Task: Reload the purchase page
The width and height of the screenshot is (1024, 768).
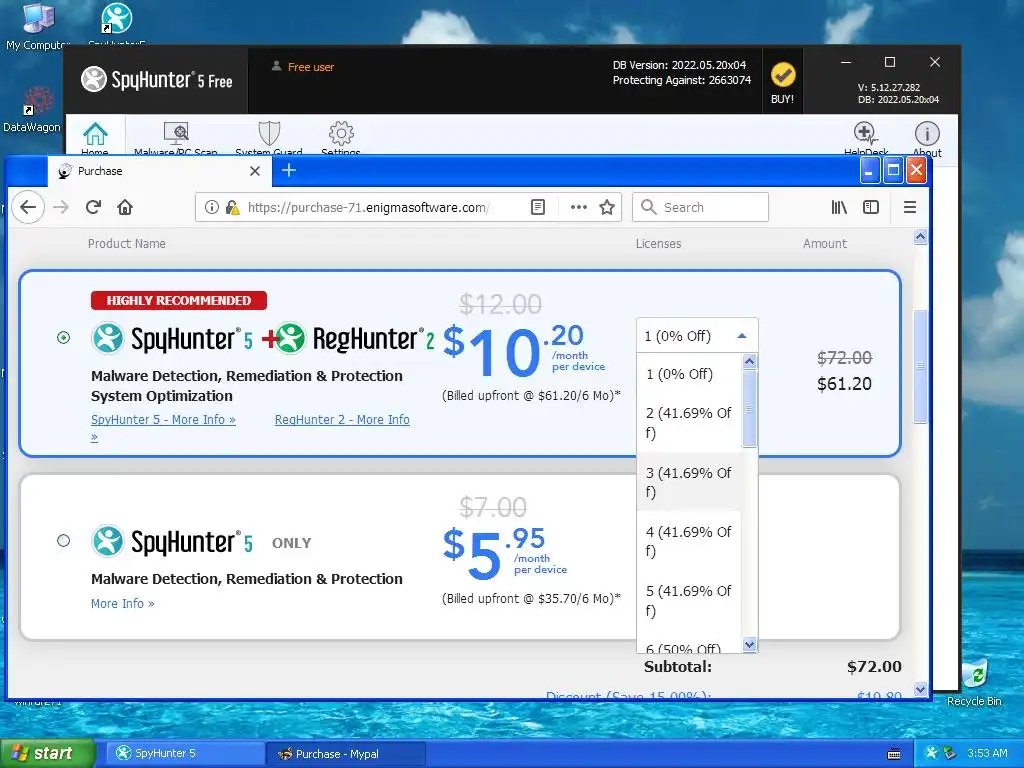Action: point(93,207)
